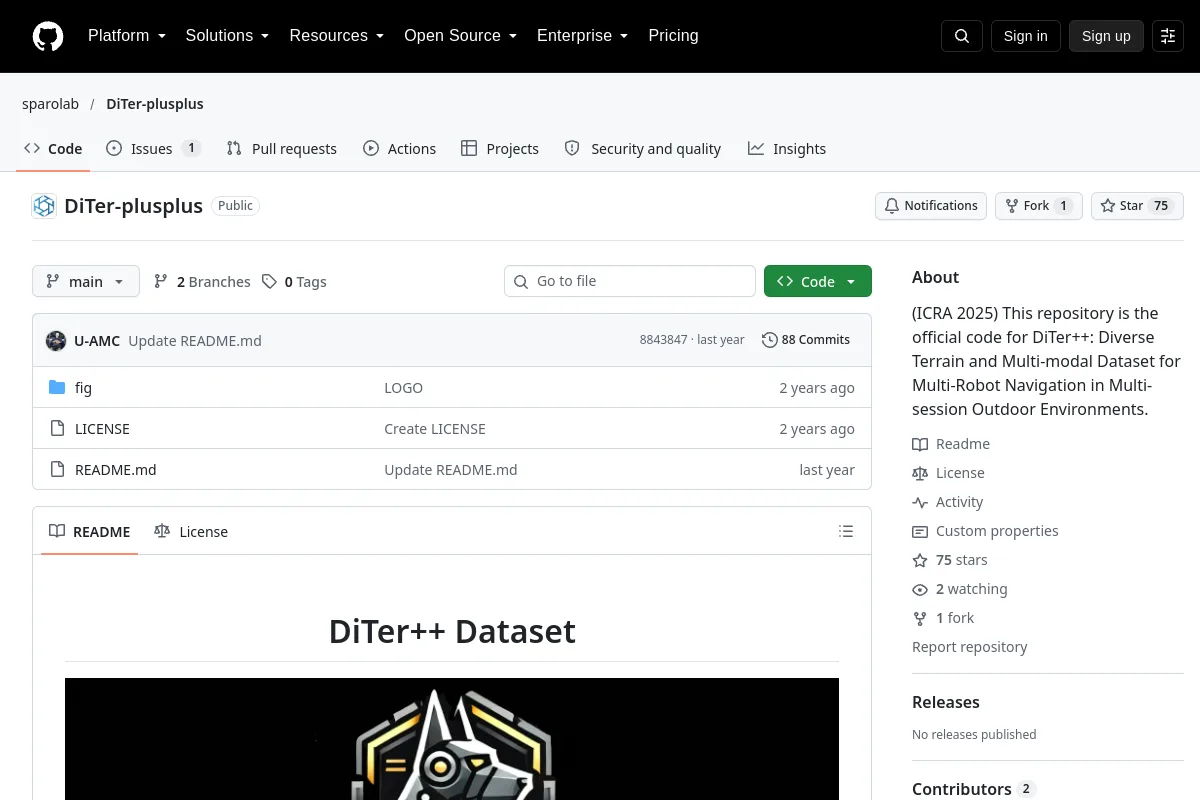Switch to the Pull requests tab
1200x800 pixels.
click(282, 149)
